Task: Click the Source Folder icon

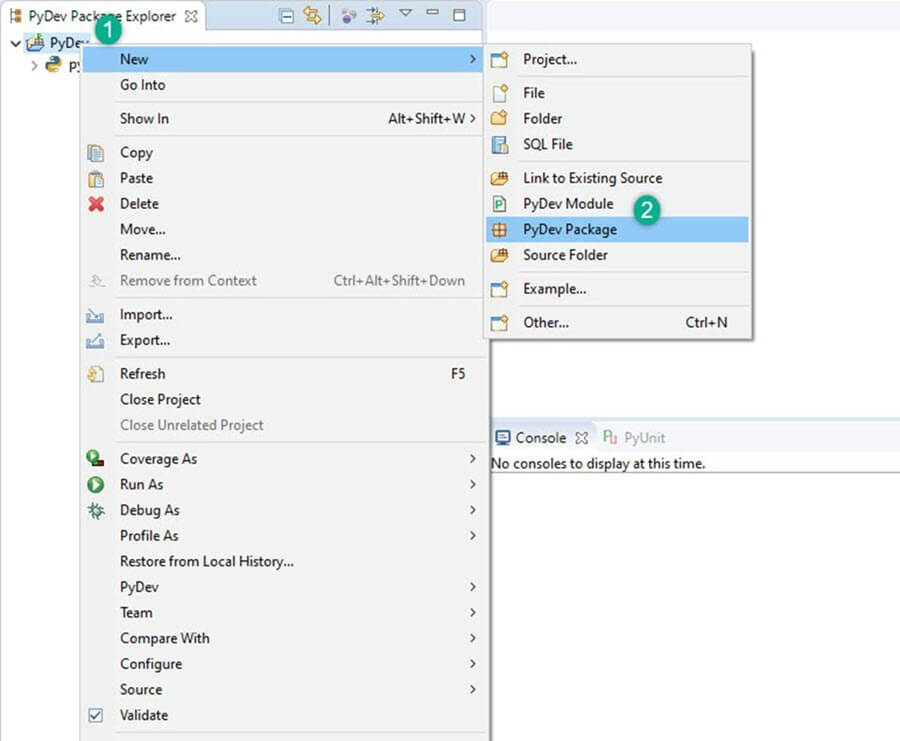Action: click(x=501, y=255)
